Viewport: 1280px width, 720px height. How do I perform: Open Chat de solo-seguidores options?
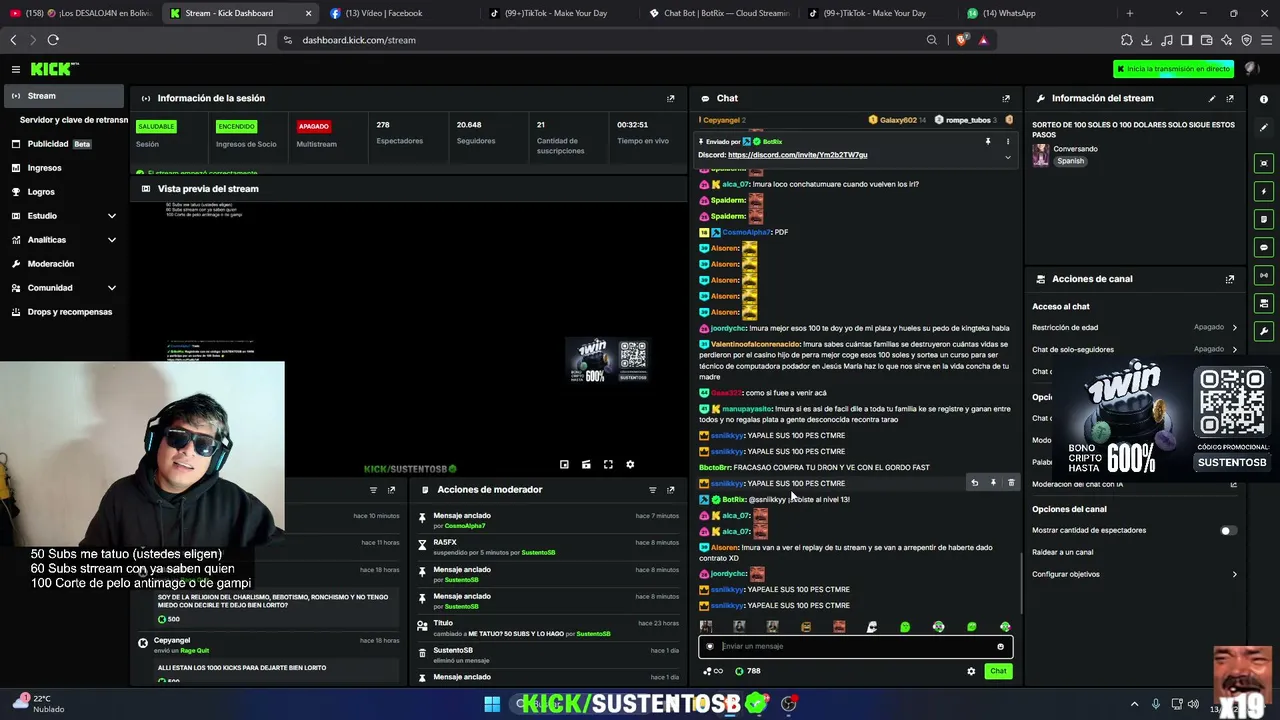pyautogui.click(x=1135, y=349)
